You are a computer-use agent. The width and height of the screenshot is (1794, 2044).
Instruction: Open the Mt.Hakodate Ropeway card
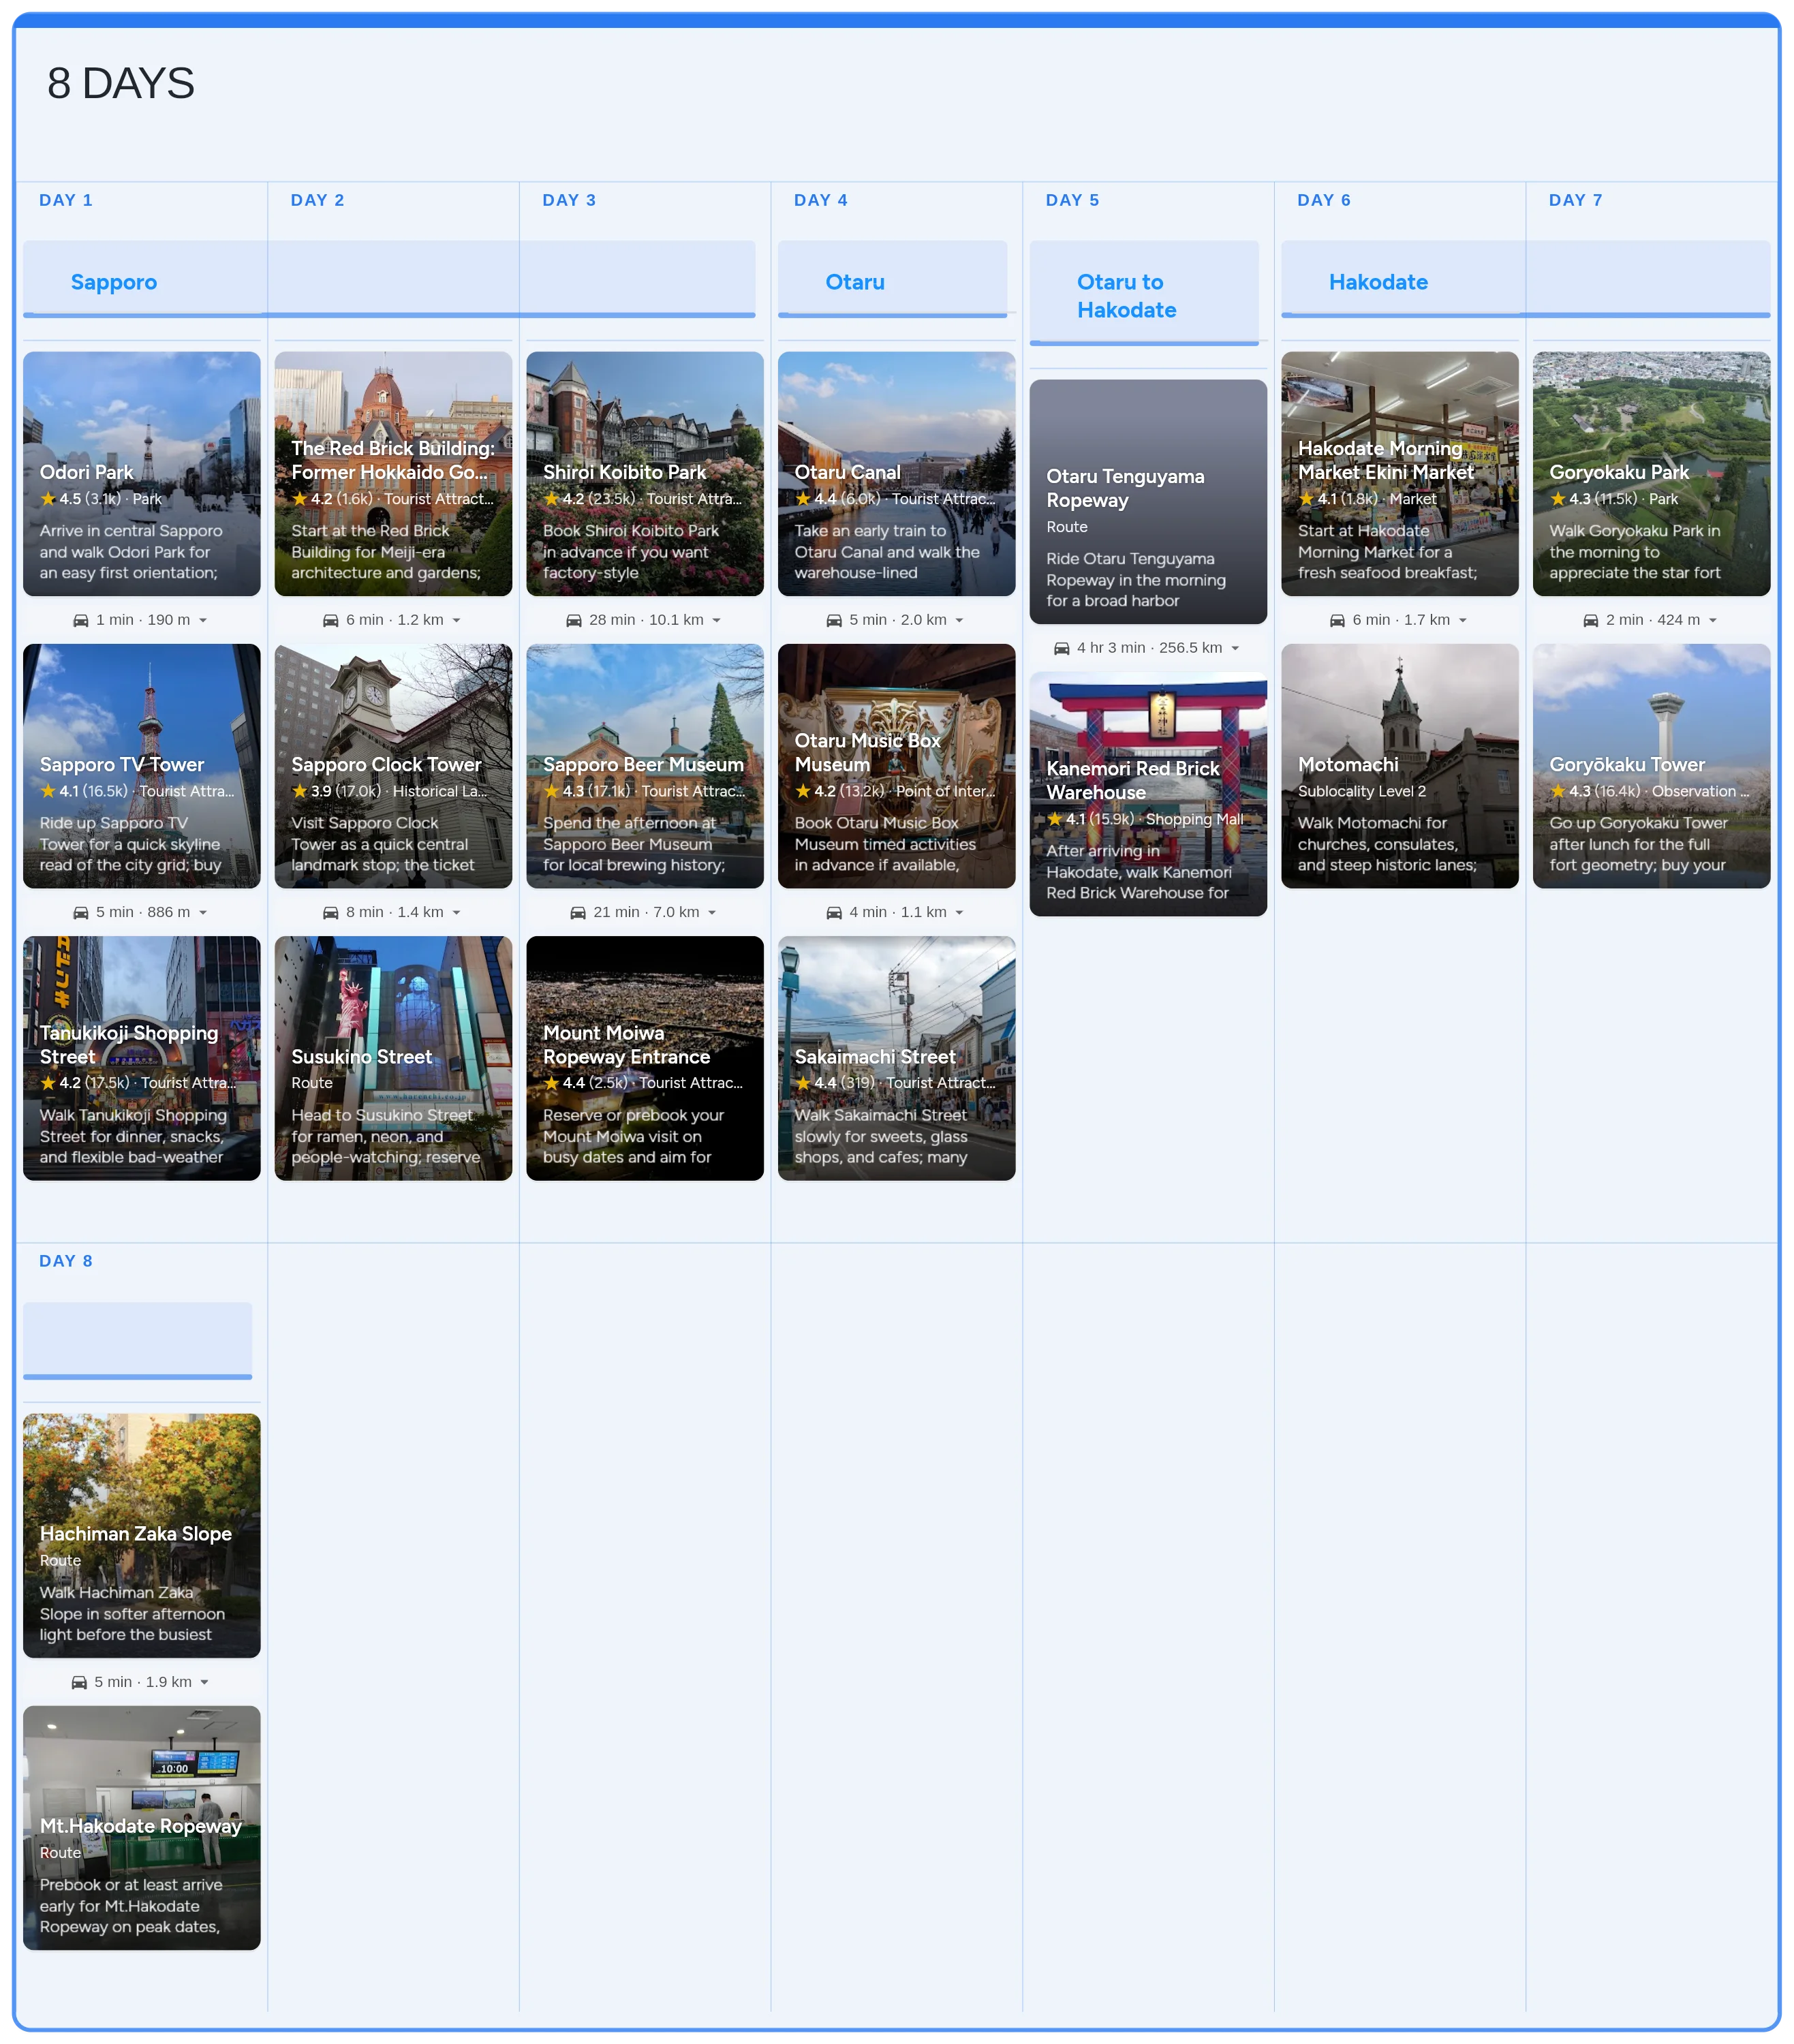[142, 1828]
